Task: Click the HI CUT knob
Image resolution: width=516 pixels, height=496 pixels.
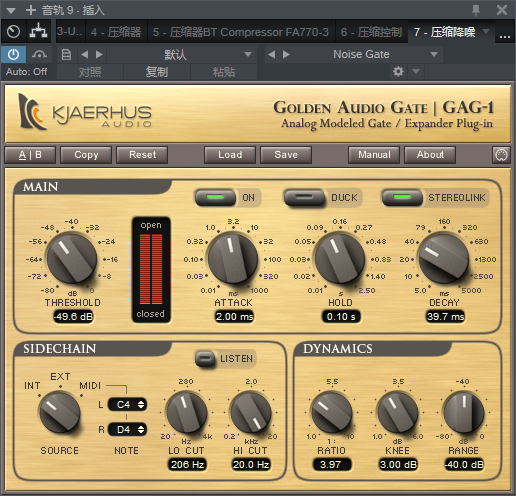Action: point(251,413)
